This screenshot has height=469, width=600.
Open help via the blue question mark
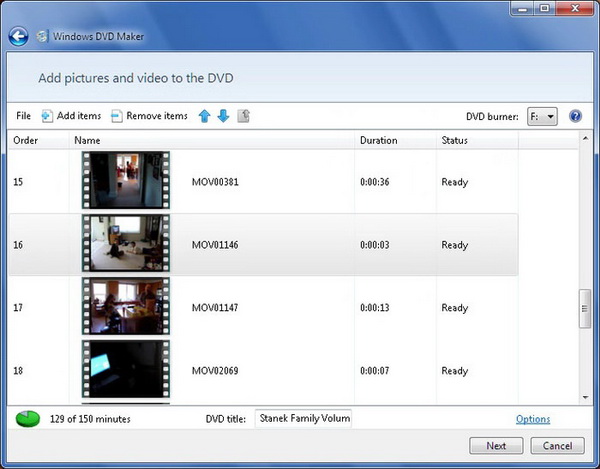pos(576,116)
